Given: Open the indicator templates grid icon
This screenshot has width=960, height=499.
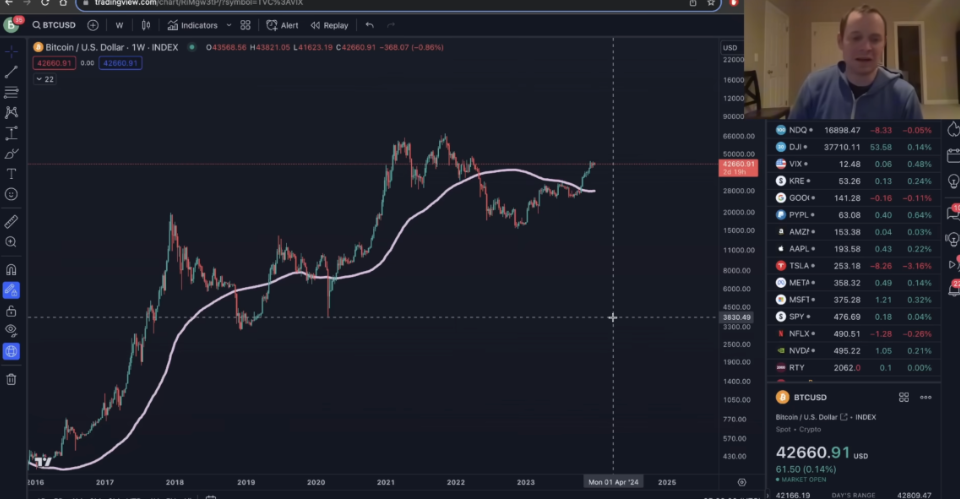Looking at the screenshot, I should coord(246,25).
